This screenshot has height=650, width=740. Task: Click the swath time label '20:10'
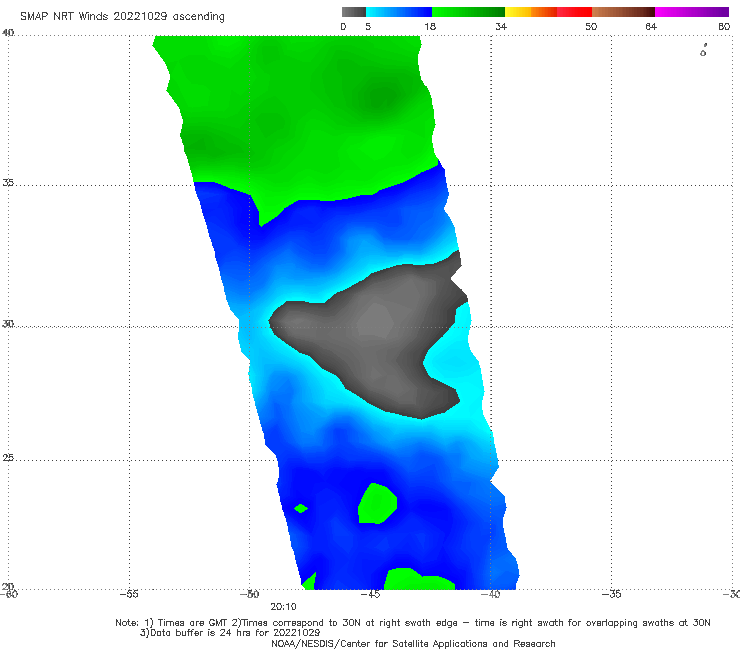283,607
